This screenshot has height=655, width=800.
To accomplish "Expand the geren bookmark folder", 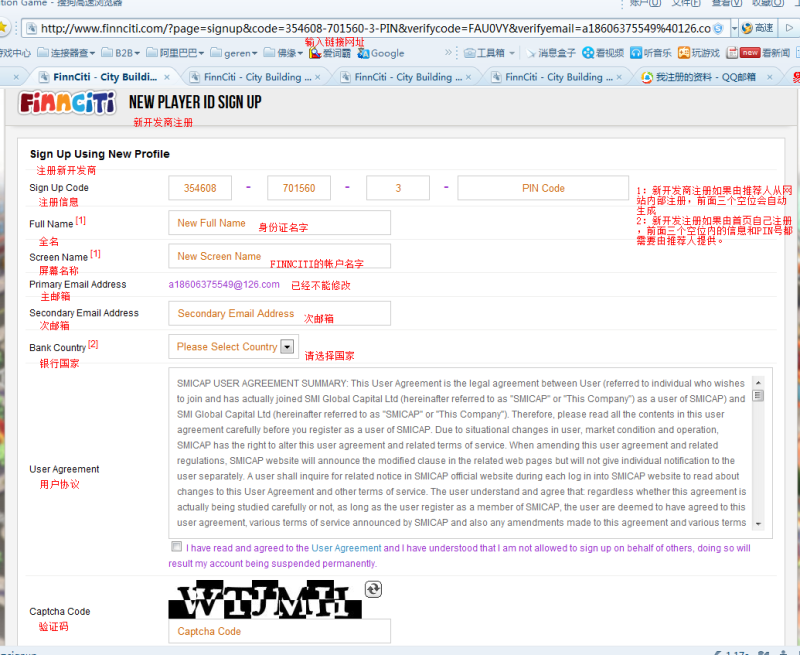I will (234, 53).
